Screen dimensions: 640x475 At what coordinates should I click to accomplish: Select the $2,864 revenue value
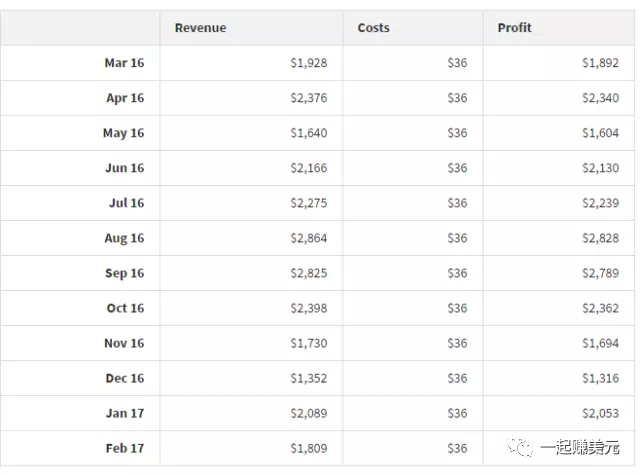(308, 238)
